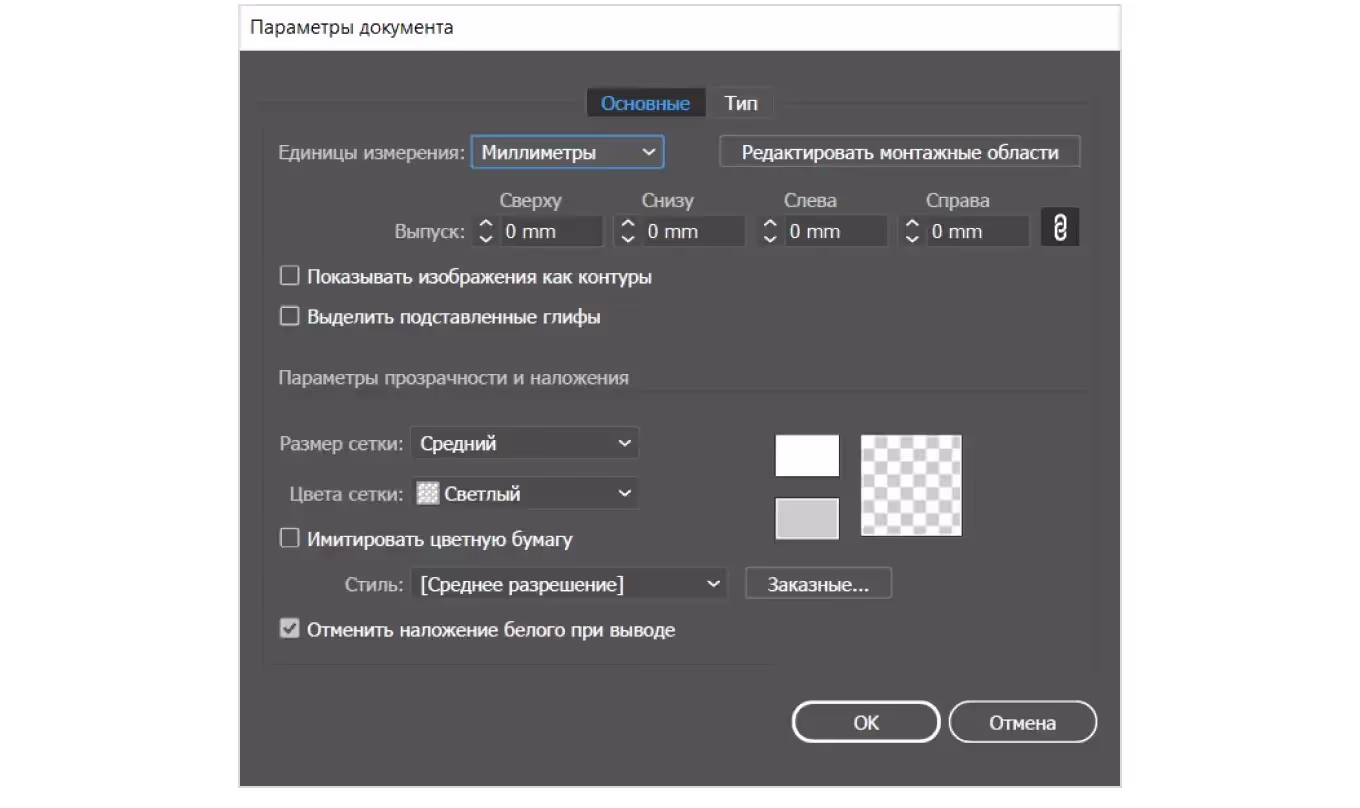Click the Сверху bleed value field

point(552,231)
